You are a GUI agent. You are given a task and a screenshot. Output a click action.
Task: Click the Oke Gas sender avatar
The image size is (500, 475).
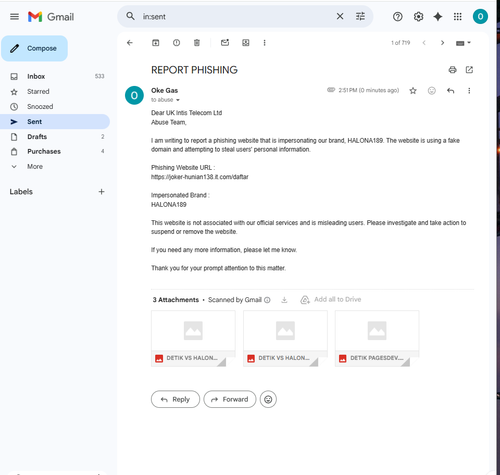pyautogui.click(x=134, y=95)
